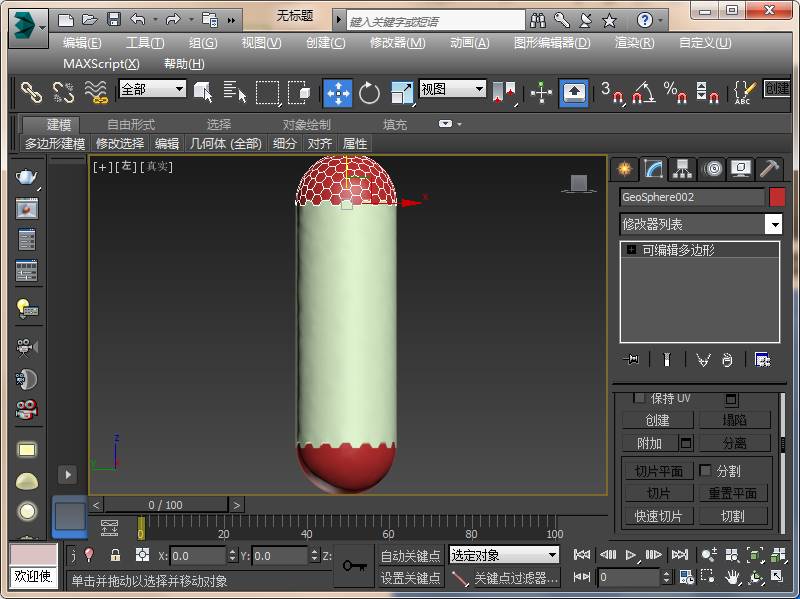Open Select by Name list icon
800x599 pixels.
[x=234, y=92]
